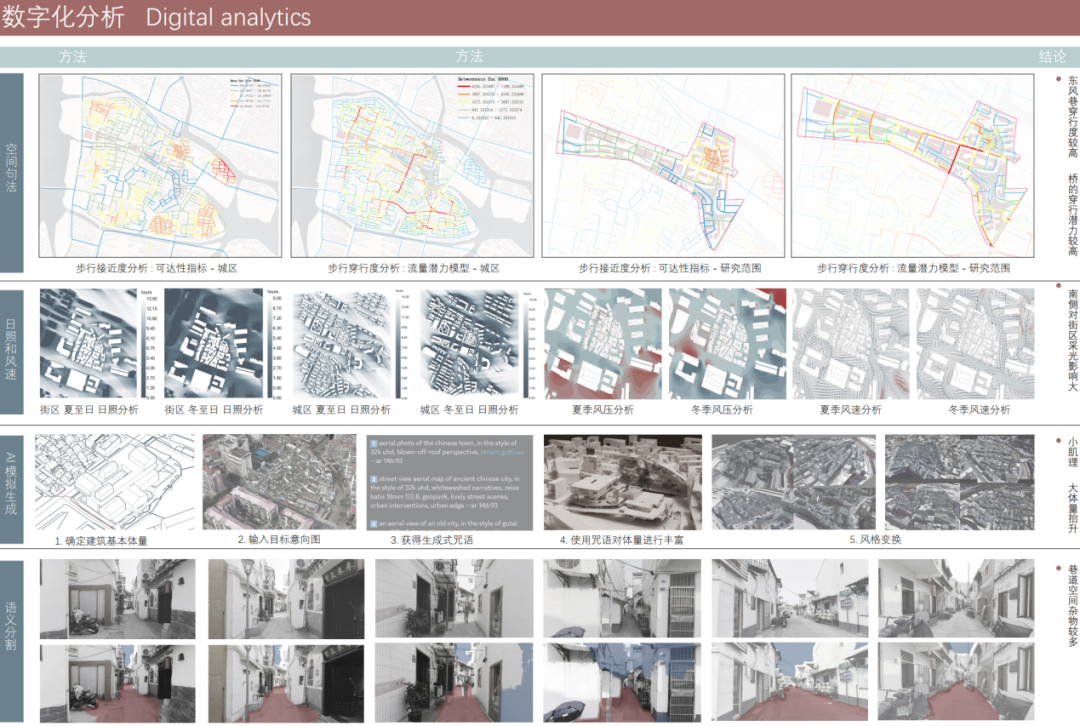Select the 语义分割 side section label
Viewport: 1080px width, 726px height.
[12, 599]
